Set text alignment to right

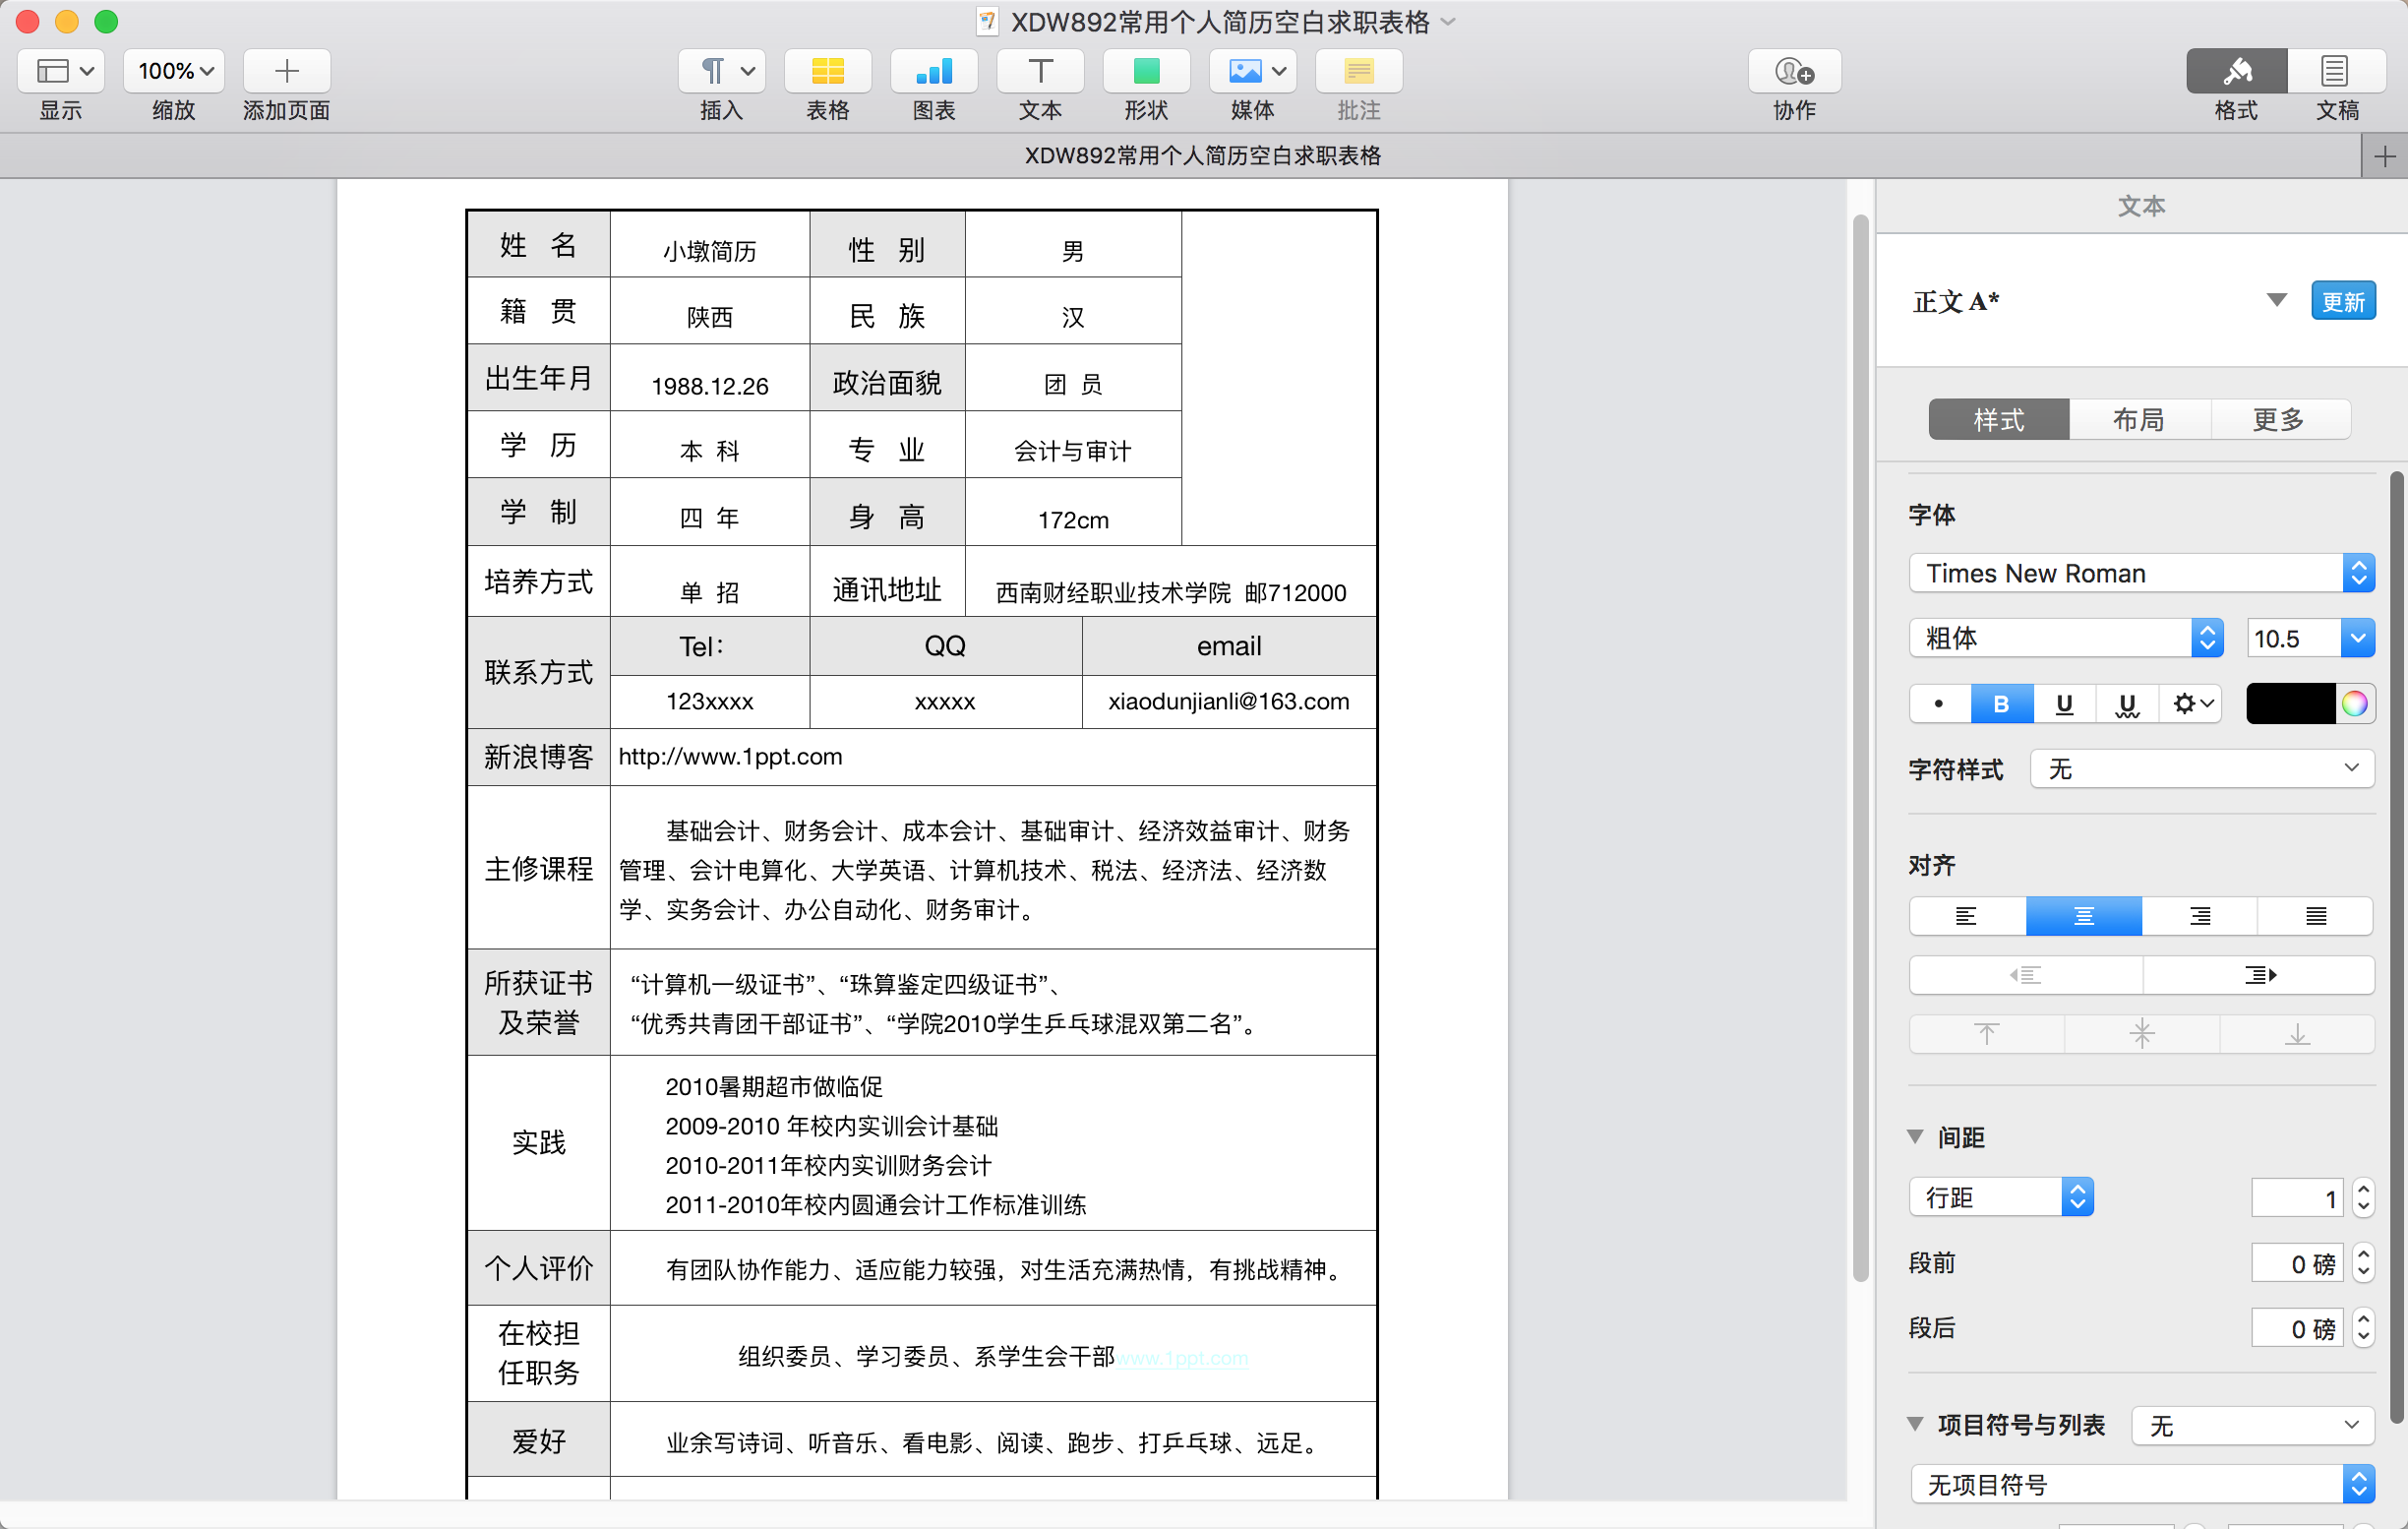pos(2200,916)
